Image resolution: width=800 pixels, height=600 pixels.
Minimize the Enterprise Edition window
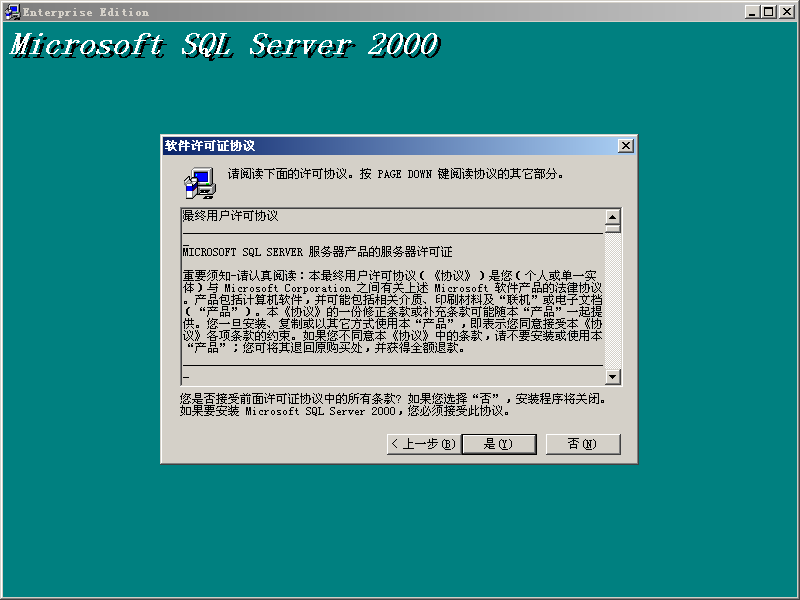pos(752,12)
